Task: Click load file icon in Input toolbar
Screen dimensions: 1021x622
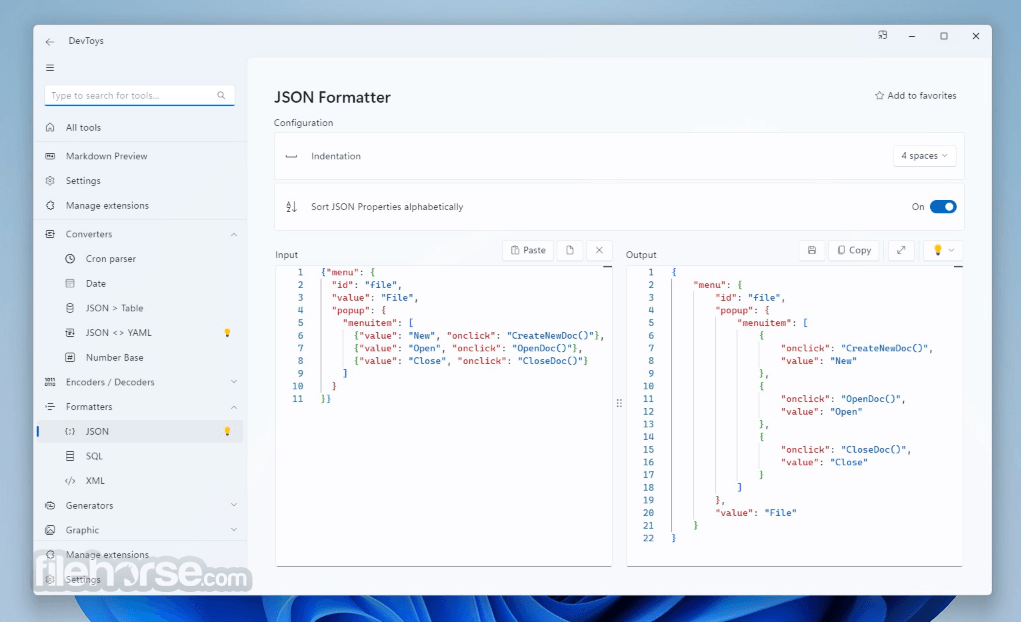Action: point(570,250)
